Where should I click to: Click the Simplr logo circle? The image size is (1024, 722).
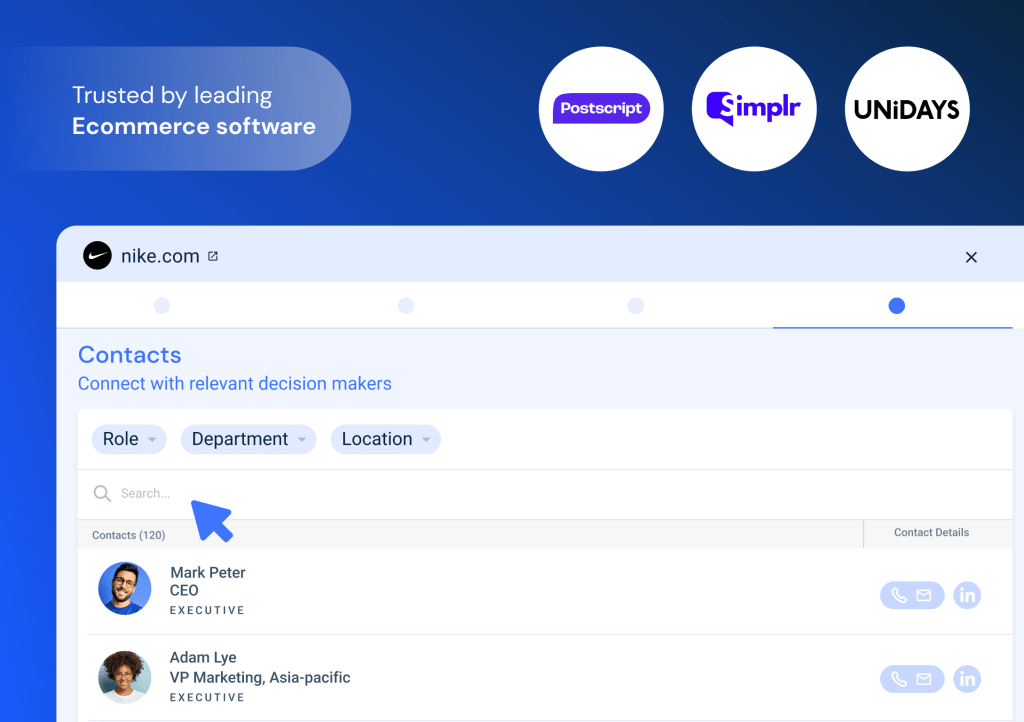pyautogui.click(x=754, y=108)
